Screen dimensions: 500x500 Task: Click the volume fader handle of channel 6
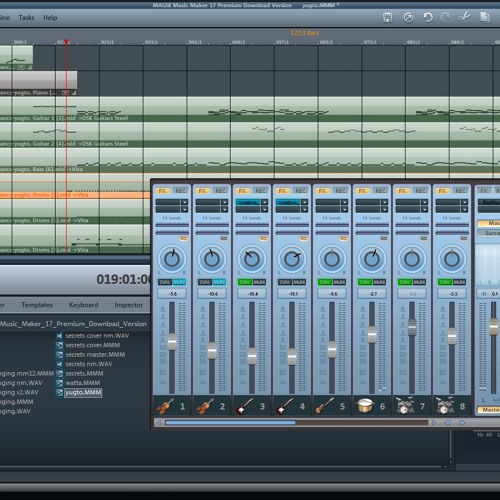(372, 335)
